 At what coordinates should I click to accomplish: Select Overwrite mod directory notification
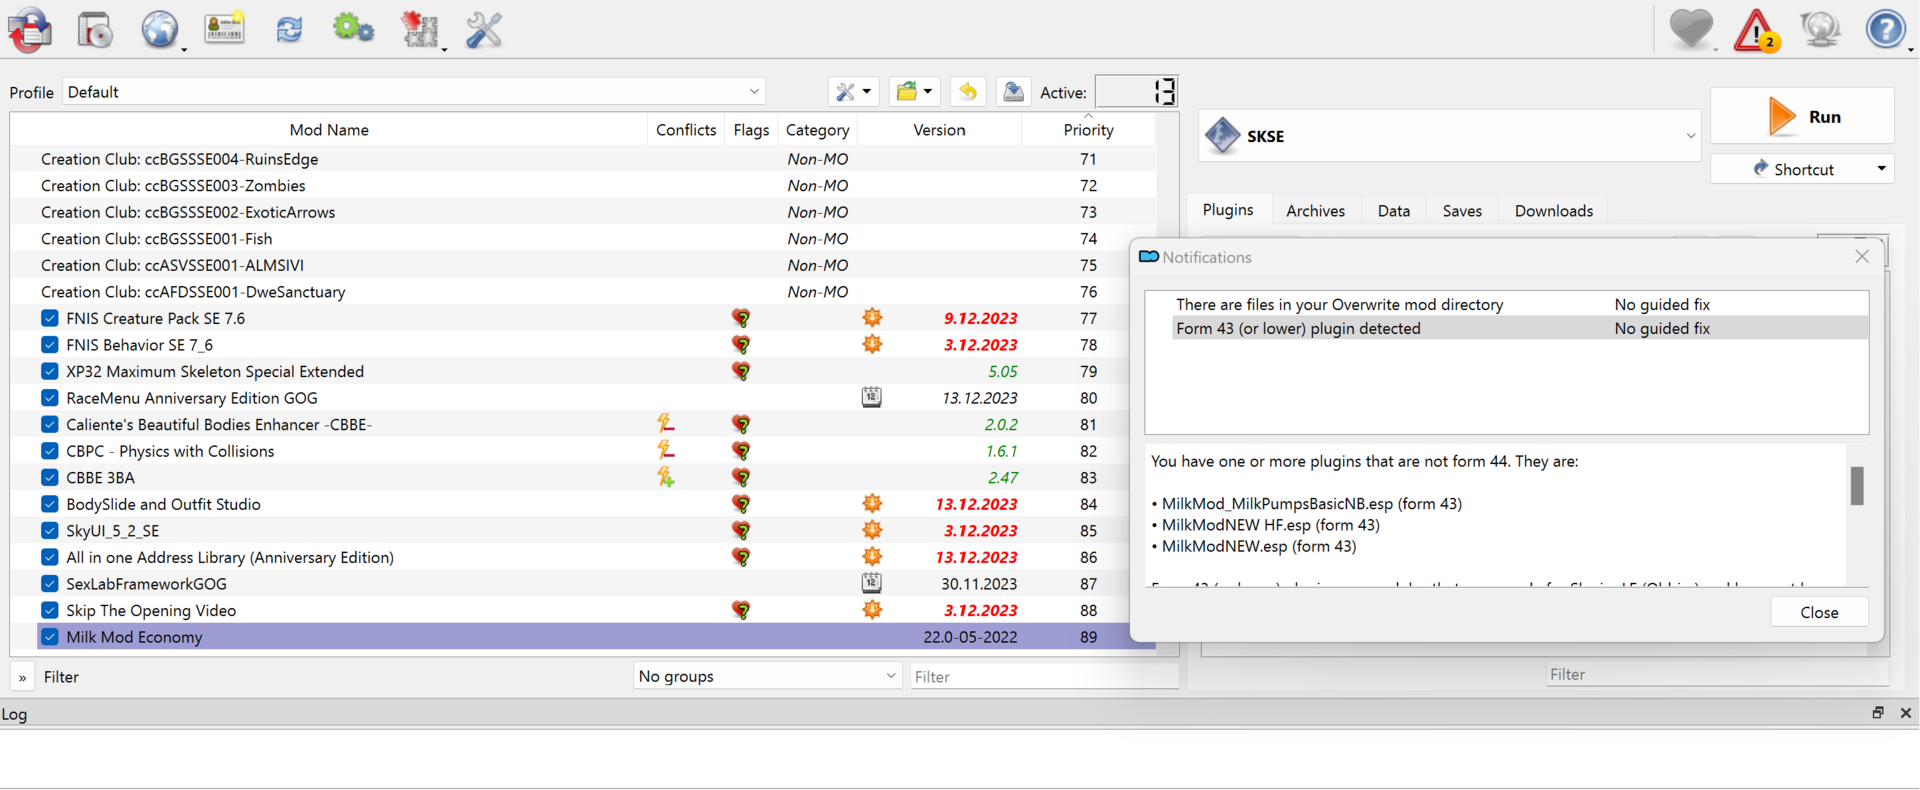tap(1520, 304)
